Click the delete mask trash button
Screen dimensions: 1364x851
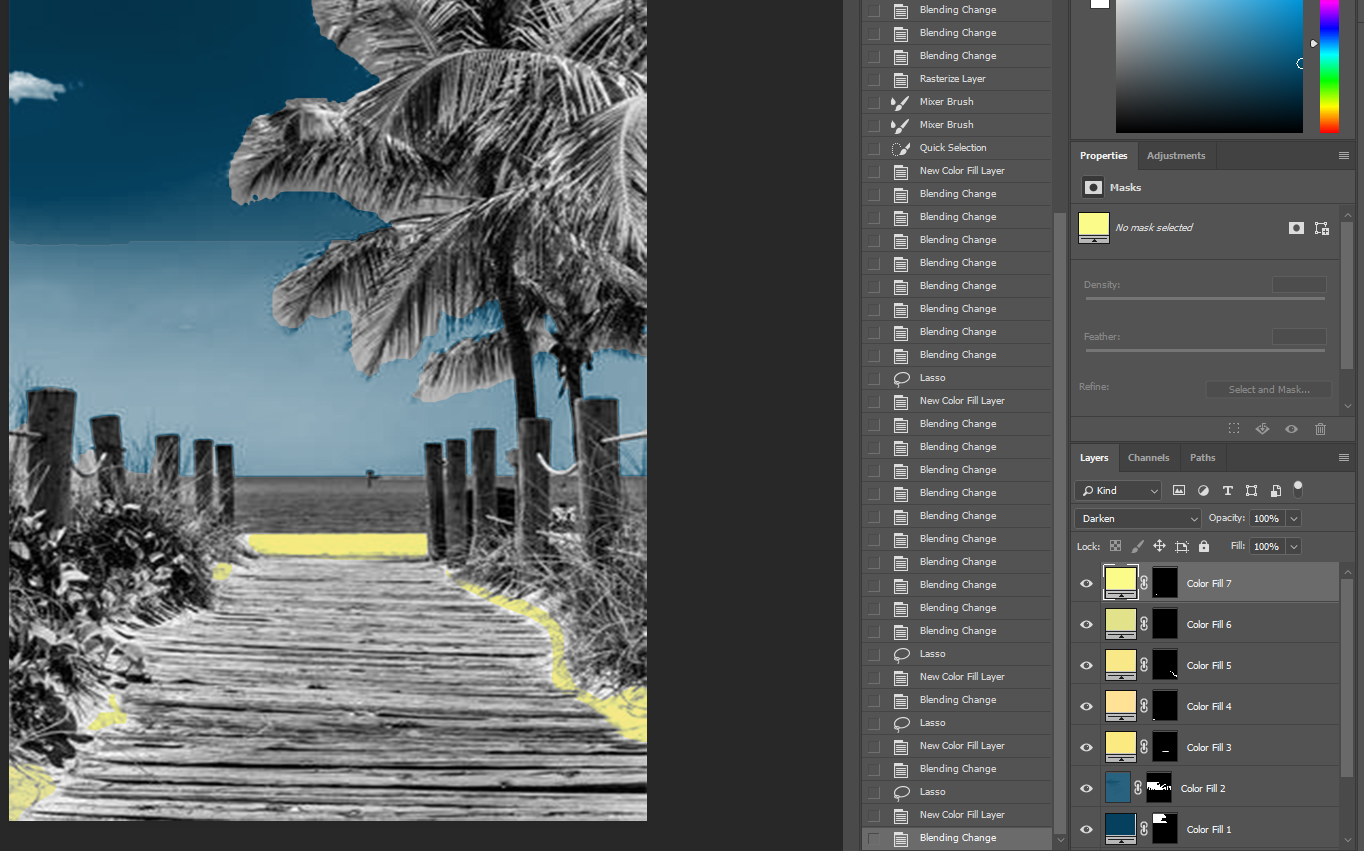1320,428
